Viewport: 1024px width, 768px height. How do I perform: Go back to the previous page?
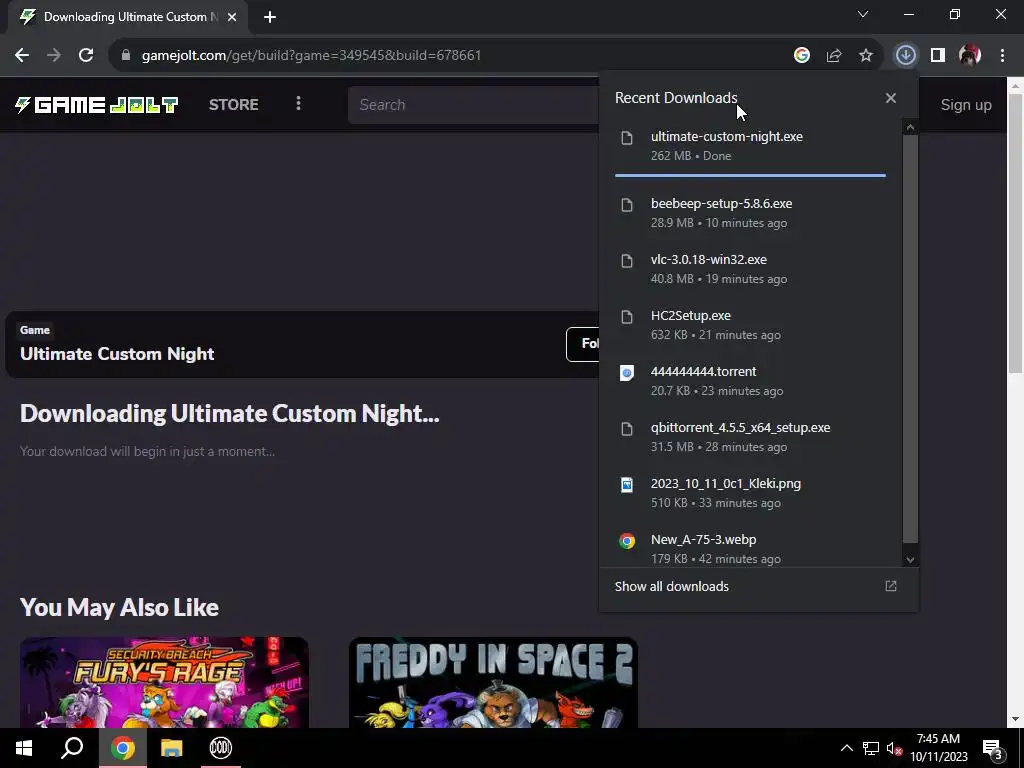tap(22, 55)
